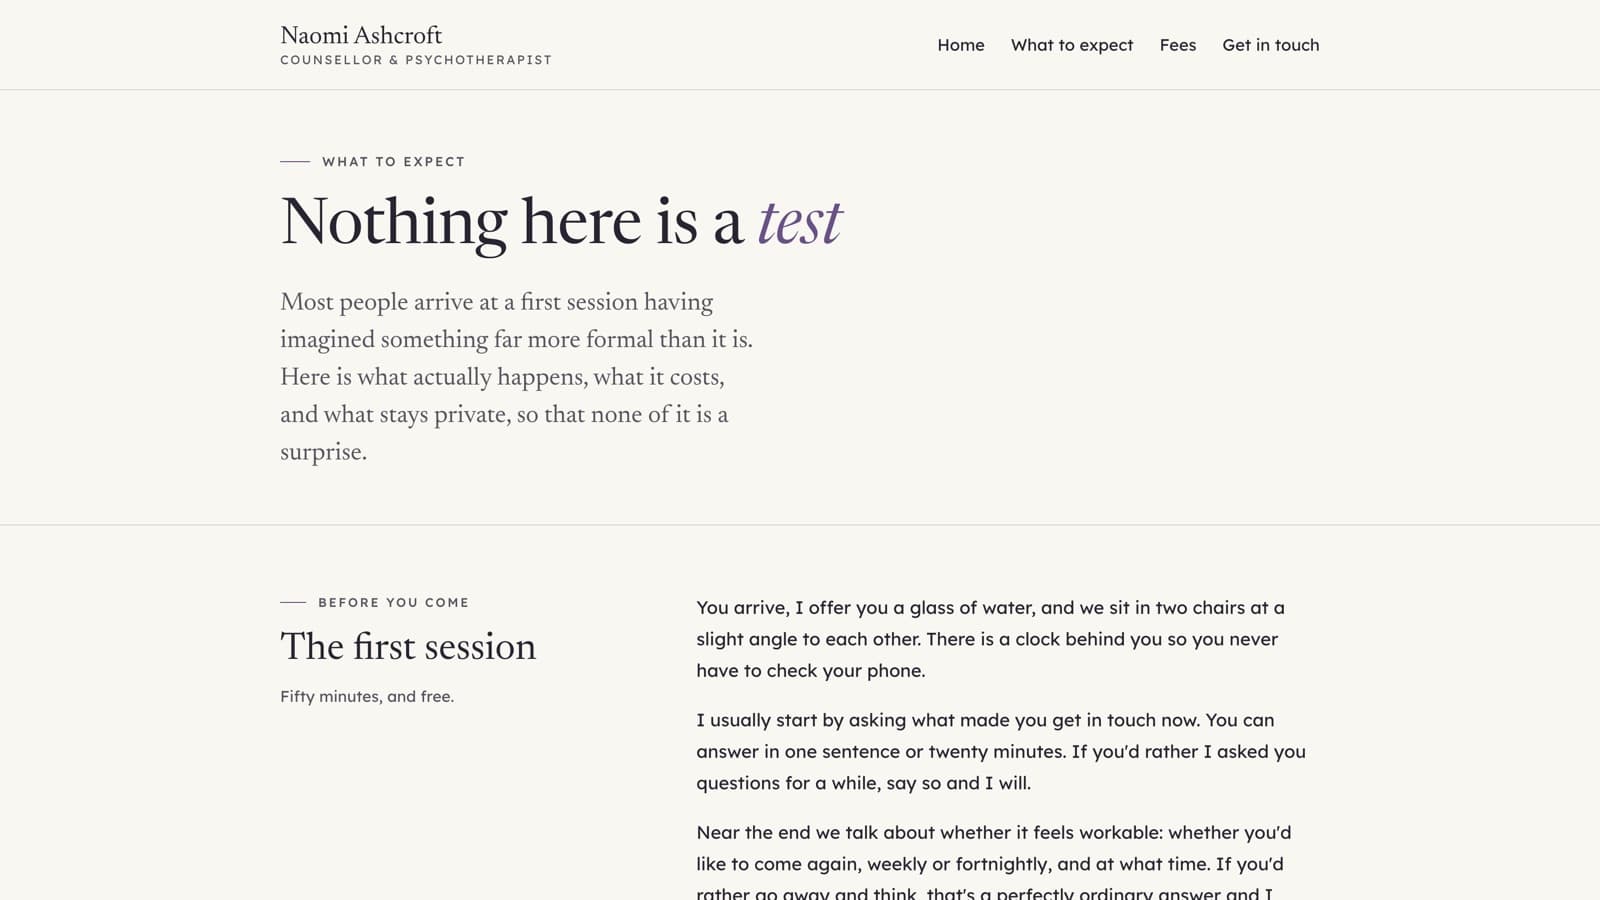The width and height of the screenshot is (1600, 900).
Task: Click the paragraph beginning I usually start
Action: click(1001, 751)
